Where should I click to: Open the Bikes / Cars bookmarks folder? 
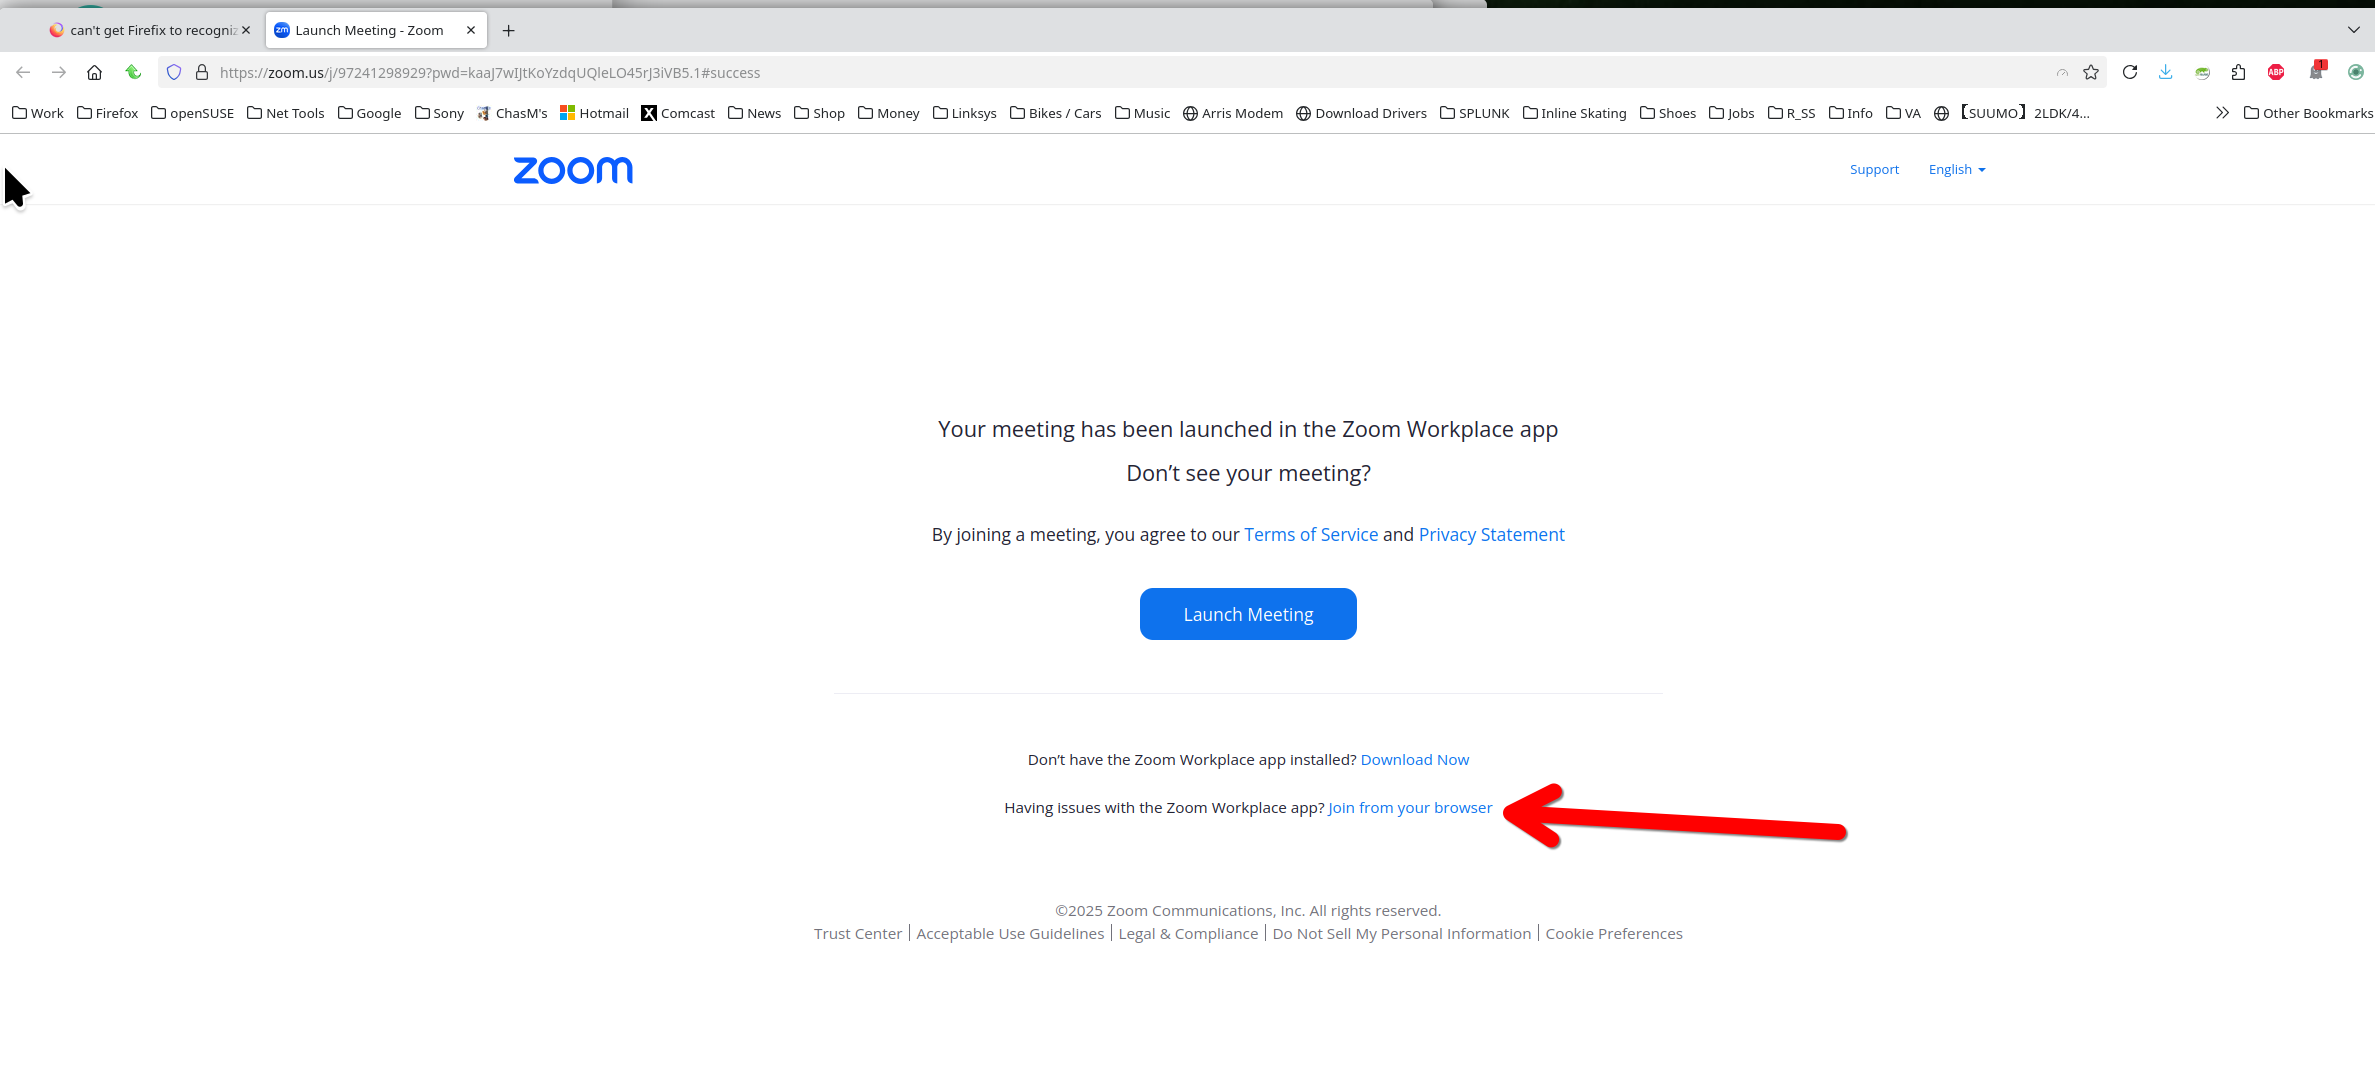point(1056,113)
